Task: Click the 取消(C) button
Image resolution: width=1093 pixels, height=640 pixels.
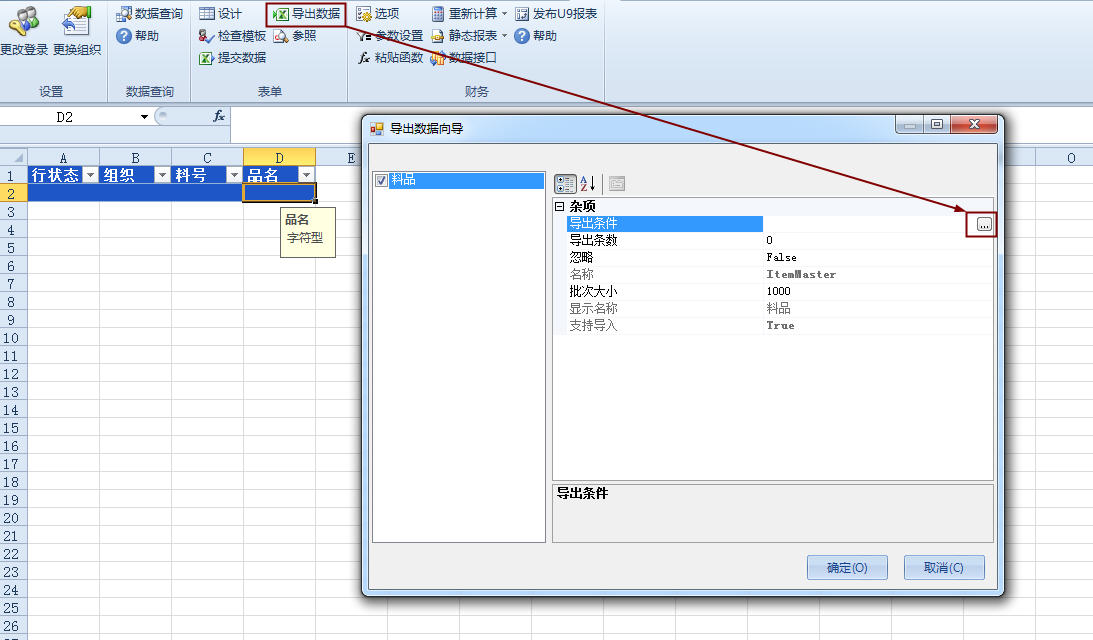Action: (x=943, y=568)
